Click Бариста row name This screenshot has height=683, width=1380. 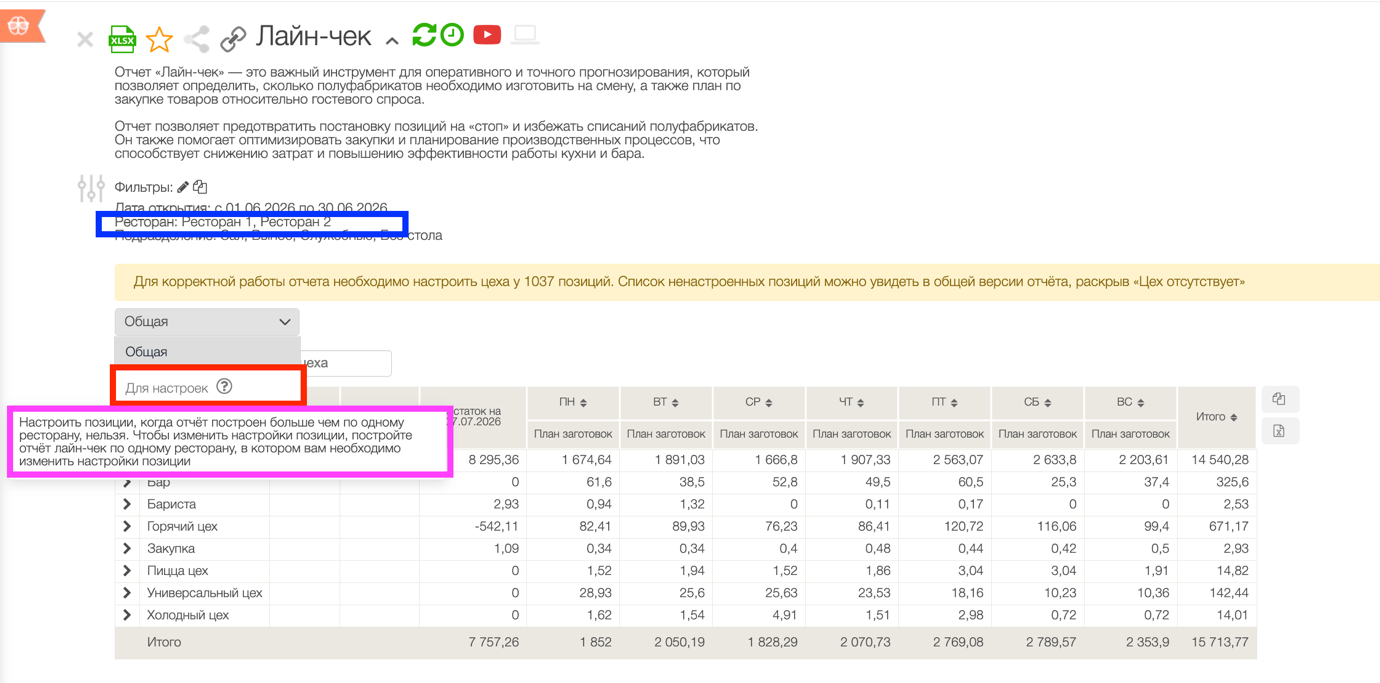(171, 504)
